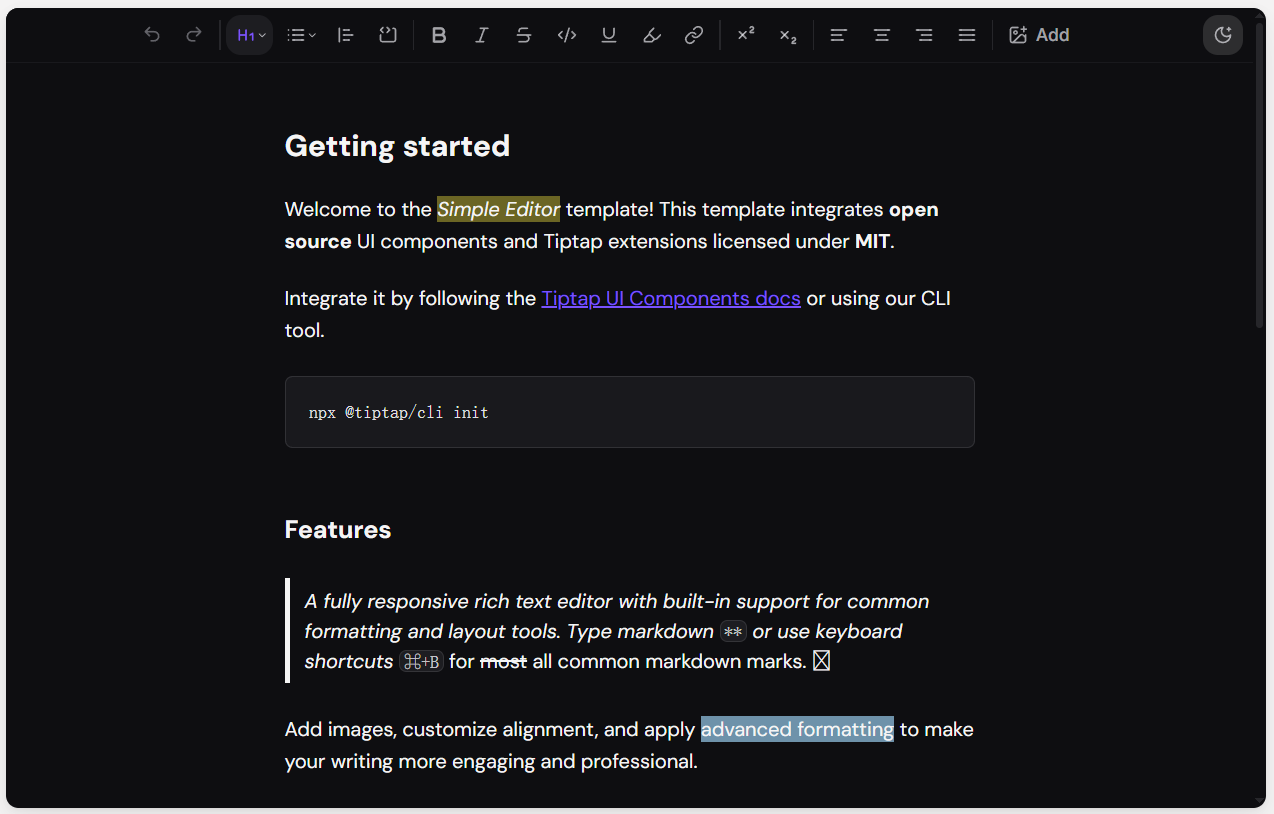Viewport: 1274px width, 814px height.
Task: Open the highlighter color picker
Action: (651, 35)
